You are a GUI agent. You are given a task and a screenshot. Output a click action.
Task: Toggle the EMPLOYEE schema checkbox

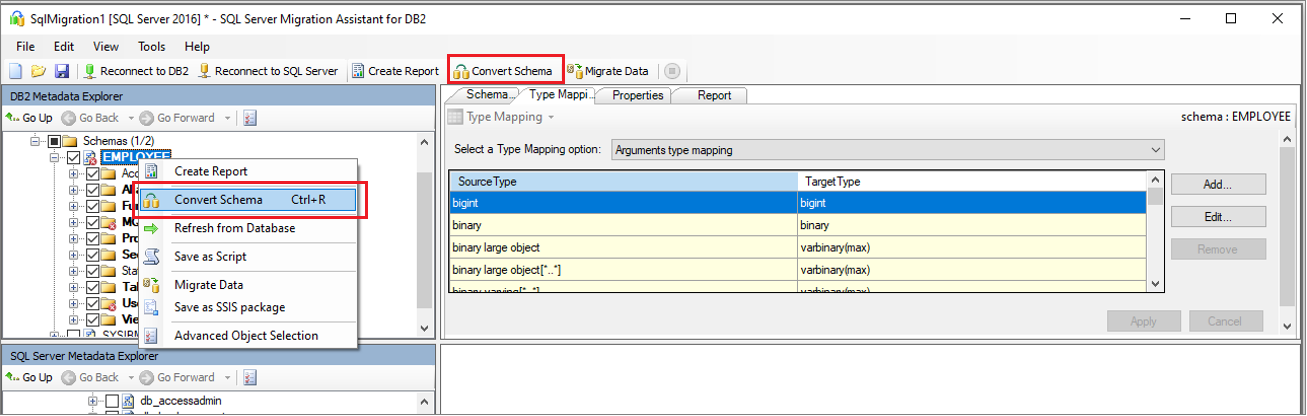coord(73,158)
